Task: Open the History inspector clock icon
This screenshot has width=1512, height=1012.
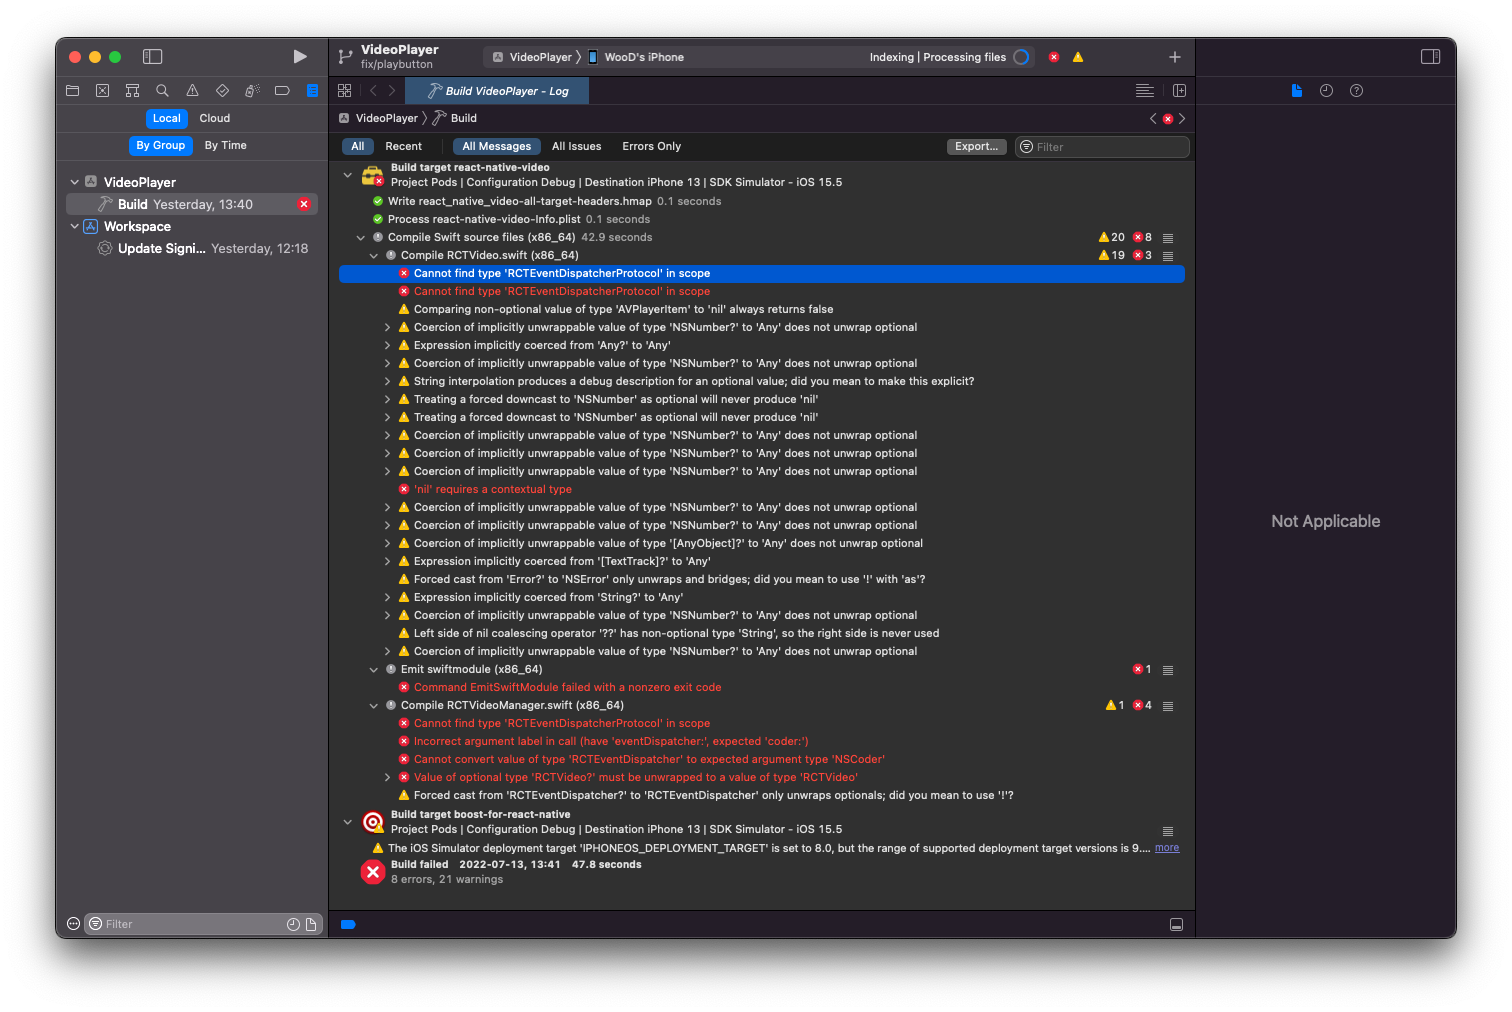Action: (1326, 90)
